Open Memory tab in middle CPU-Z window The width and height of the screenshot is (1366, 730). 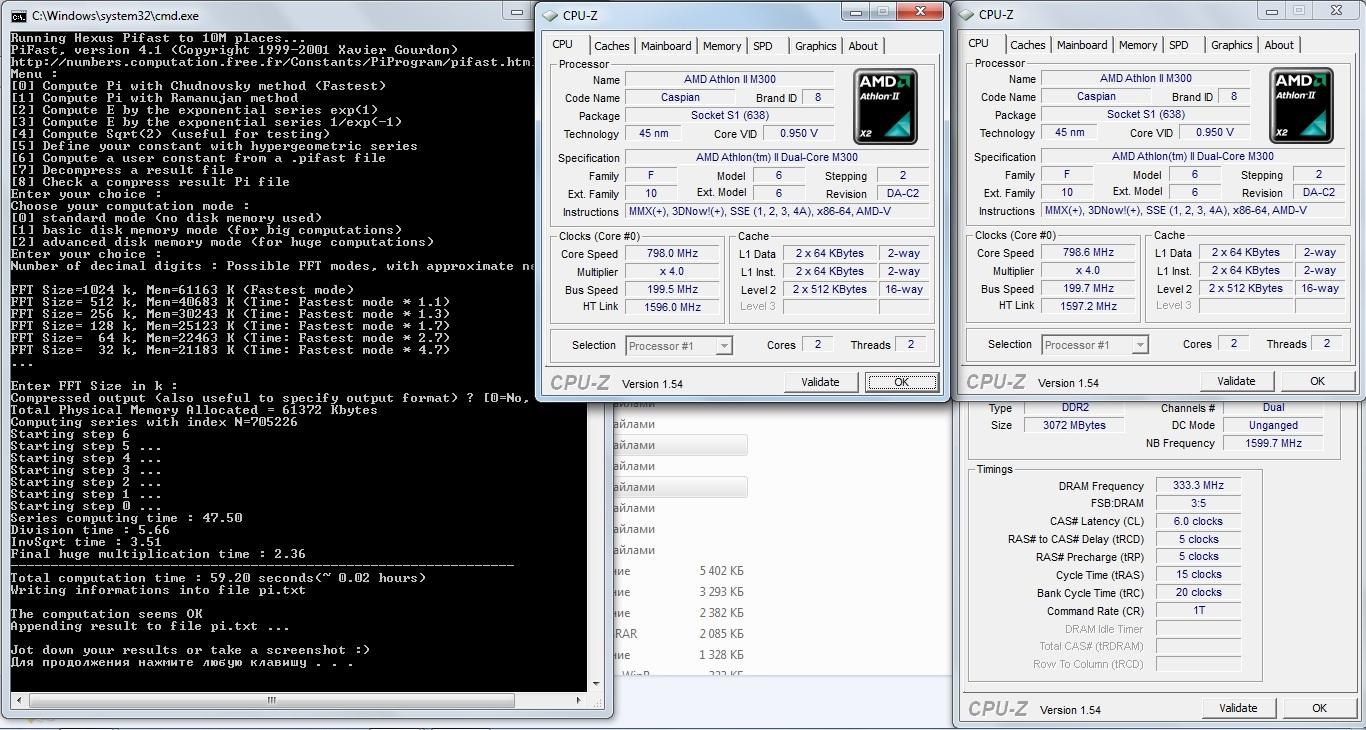(722, 46)
